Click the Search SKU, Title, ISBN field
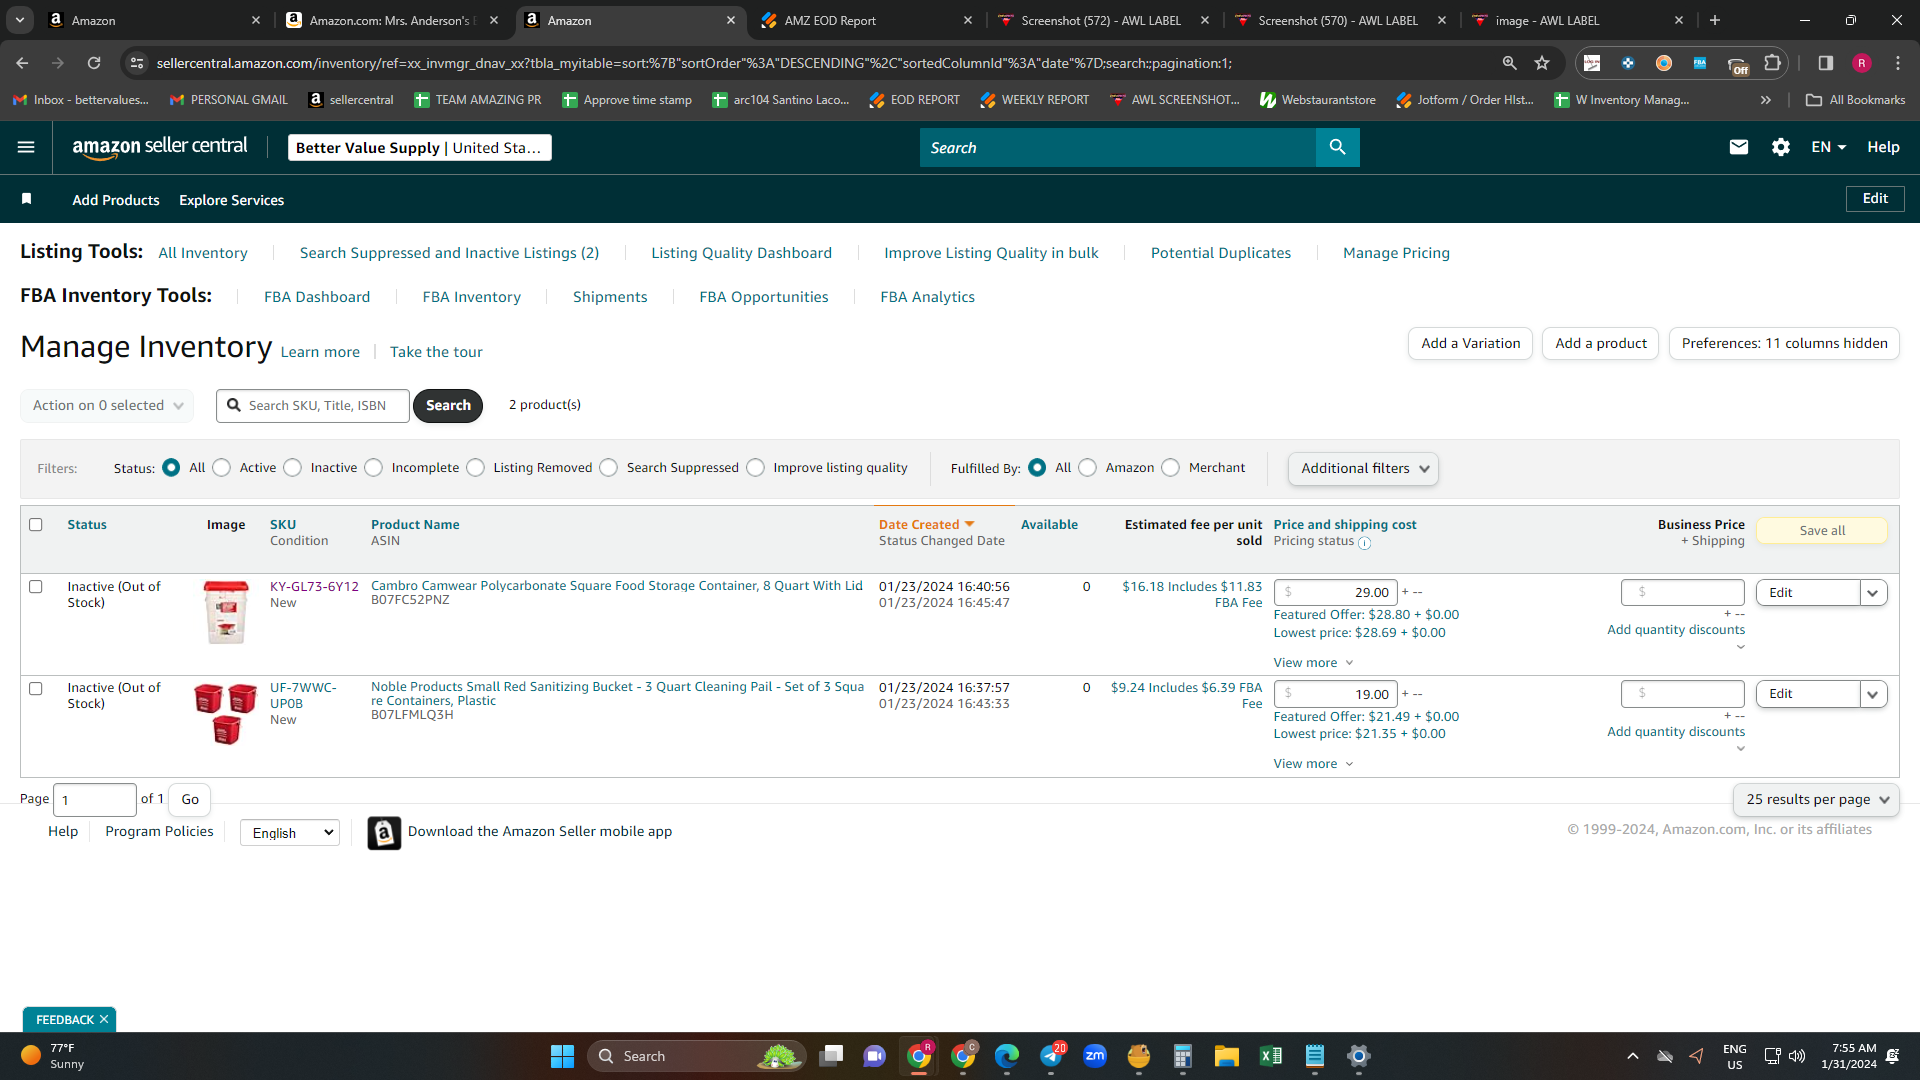Viewport: 1920px width, 1080px height. click(313, 406)
